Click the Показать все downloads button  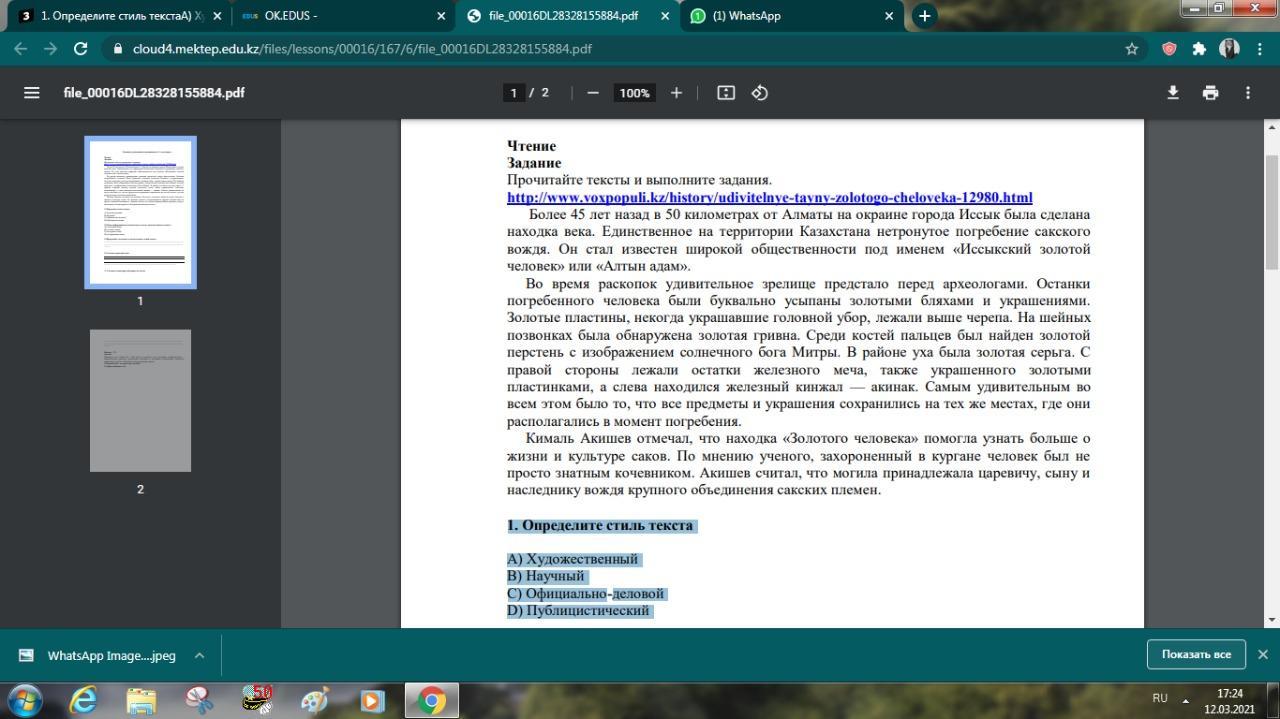[1195, 654]
